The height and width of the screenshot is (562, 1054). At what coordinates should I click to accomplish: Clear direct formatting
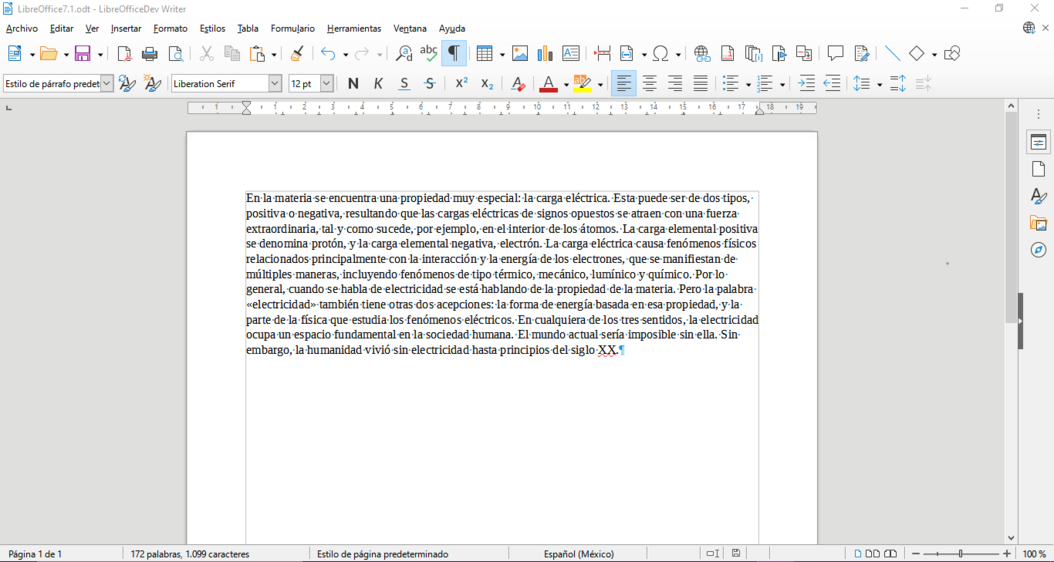coord(518,84)
